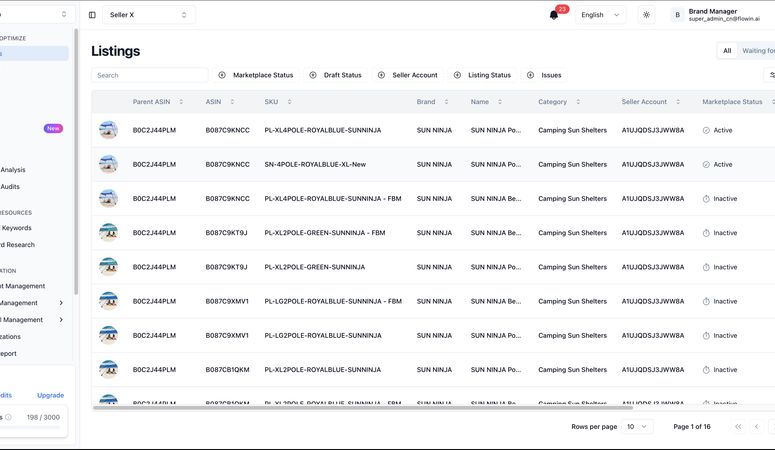The height and width of the screenshot is (450, 775).
Task: Sort by Brand column arrows
Action: pos(446,102)
